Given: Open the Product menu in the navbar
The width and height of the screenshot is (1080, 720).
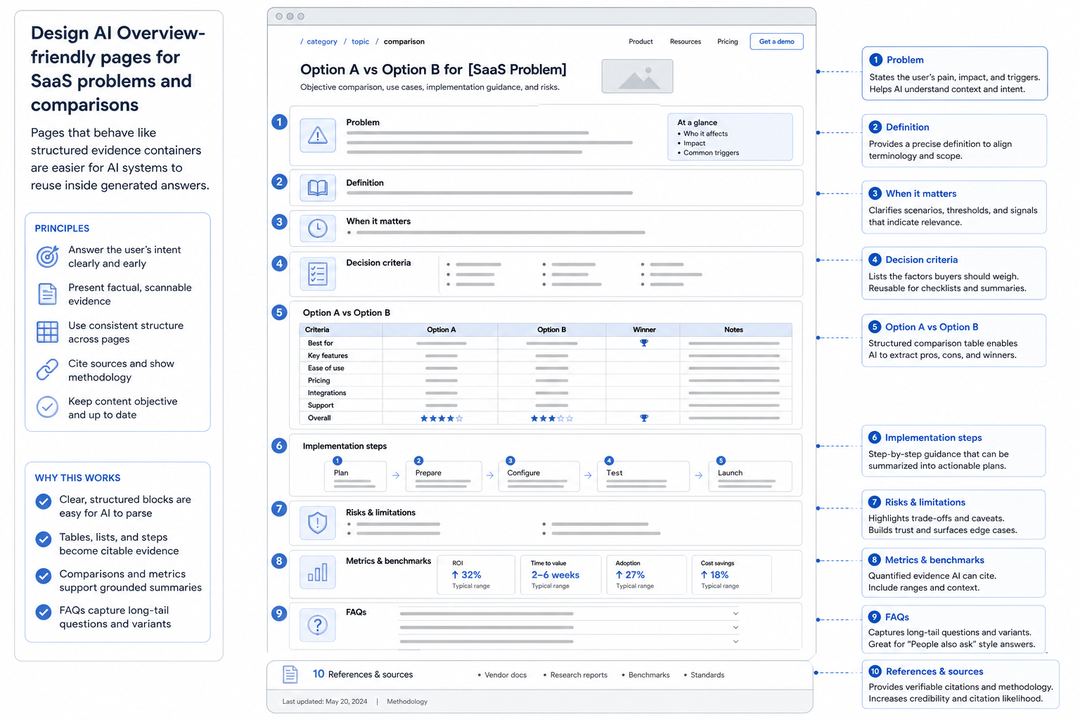Looking at the screenshot, I should click(641, 41).
